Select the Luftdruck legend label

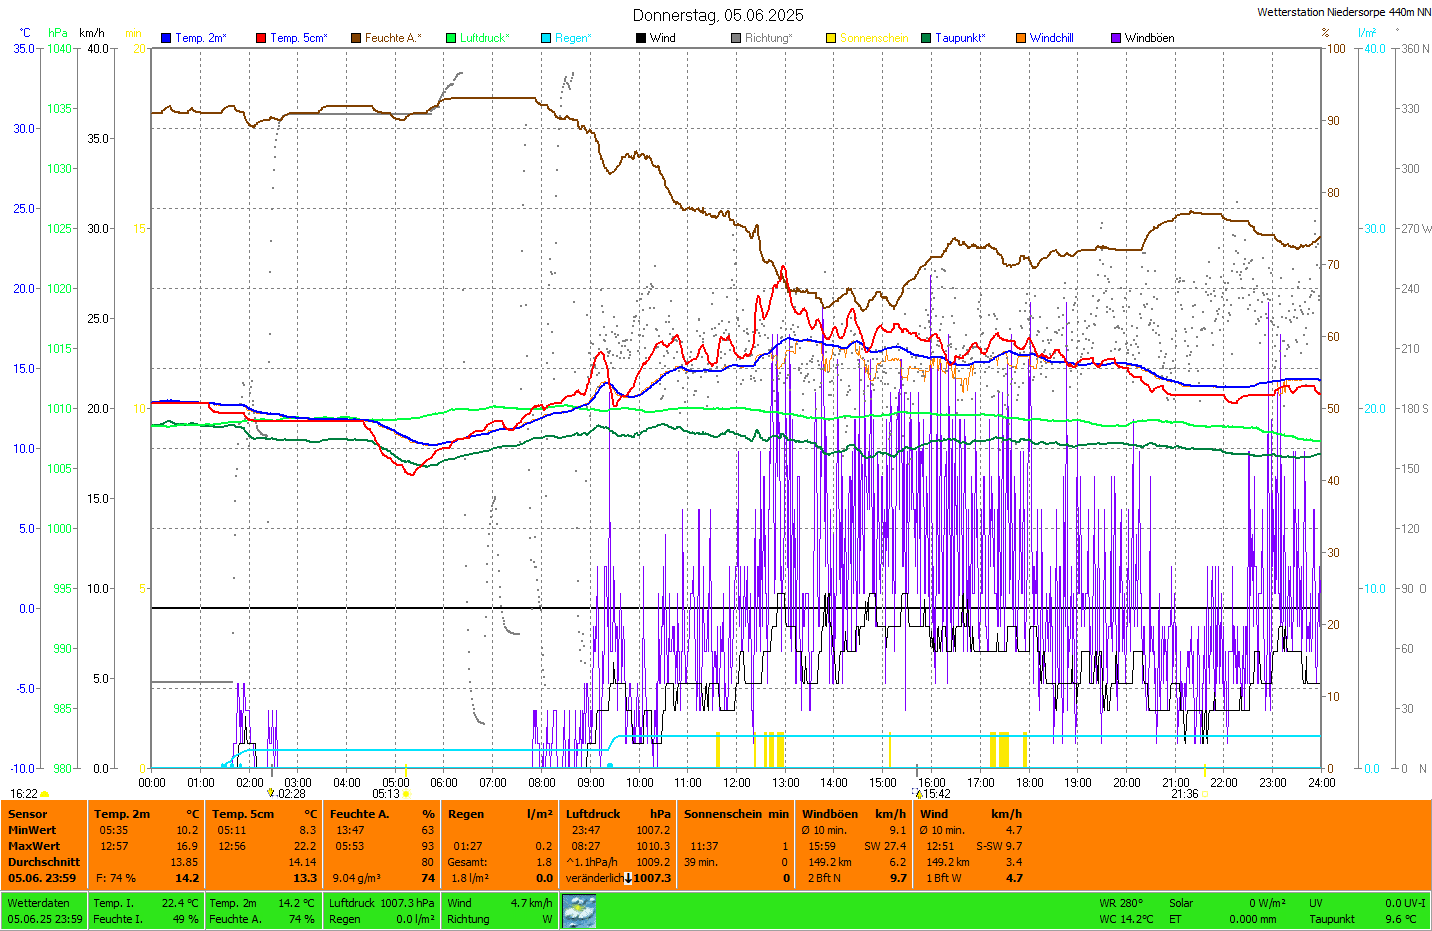(484, 38)
